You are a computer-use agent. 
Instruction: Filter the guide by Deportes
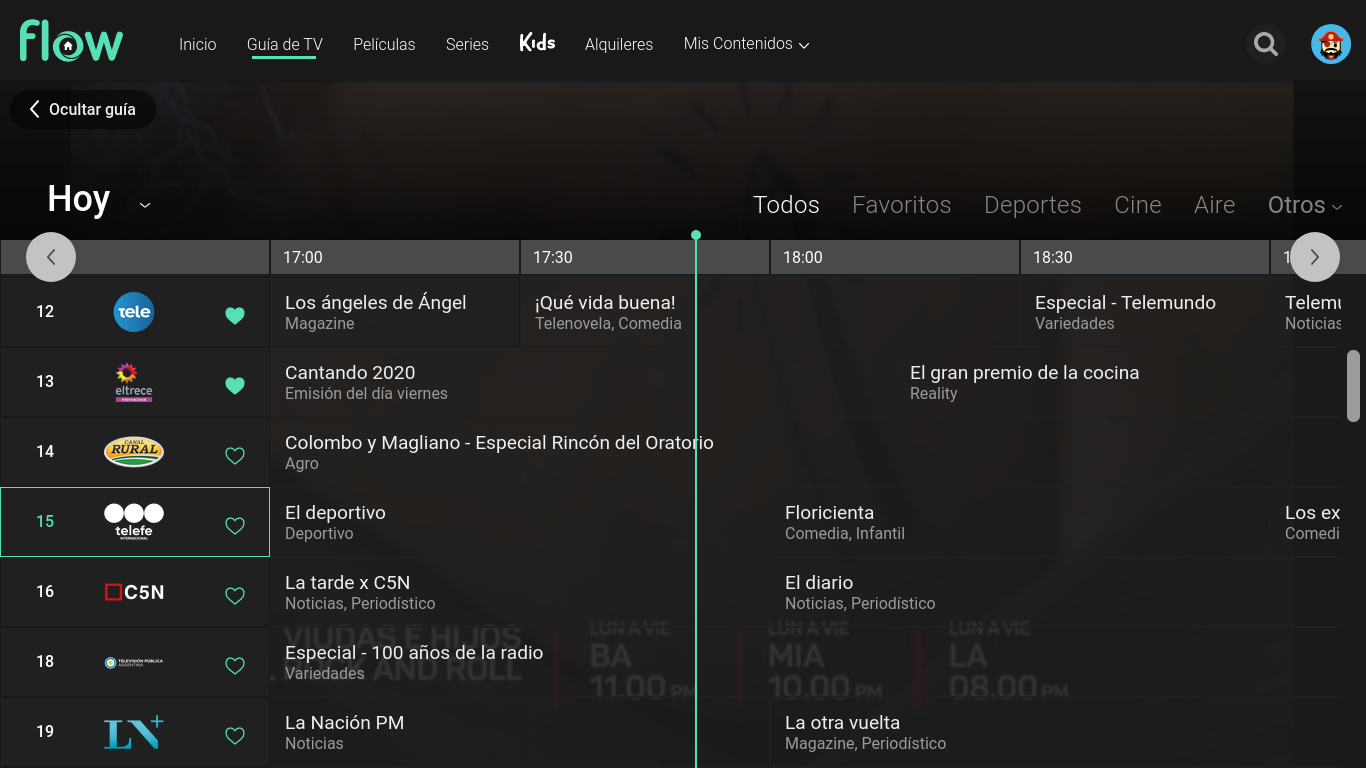(x=1032, y=205)
